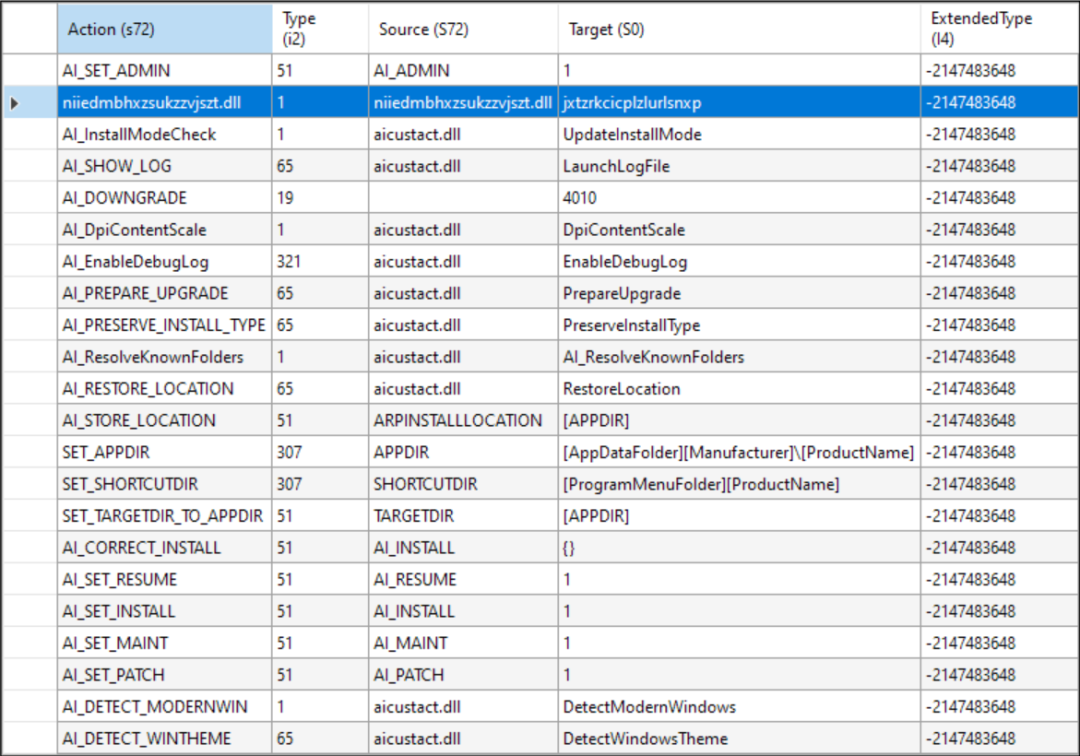Select the AI_EnableDebugLog type cell 321
This screenshot has width=1080, height=756.
click(x=320, y=262)
